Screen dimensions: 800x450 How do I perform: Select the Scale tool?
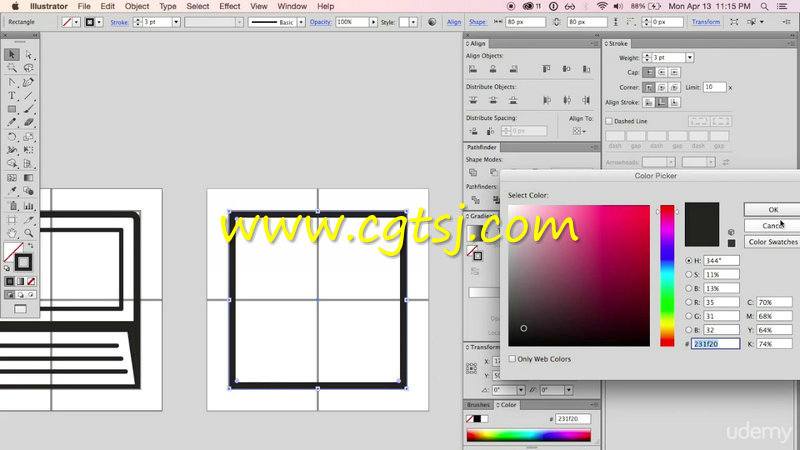tap(29, 137)
